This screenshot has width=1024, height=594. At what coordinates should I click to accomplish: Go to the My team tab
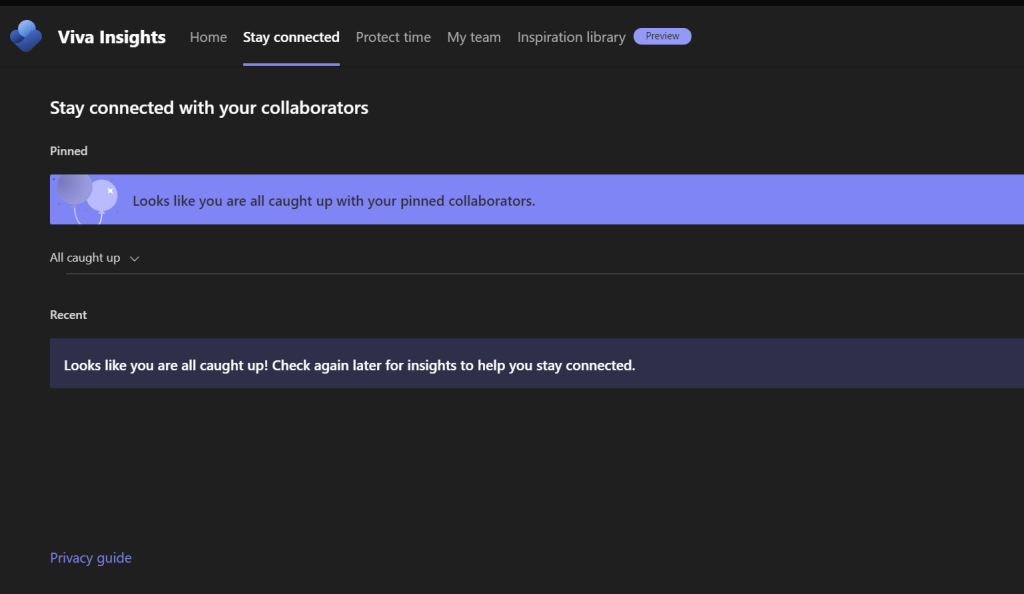[x=474, y=37]
